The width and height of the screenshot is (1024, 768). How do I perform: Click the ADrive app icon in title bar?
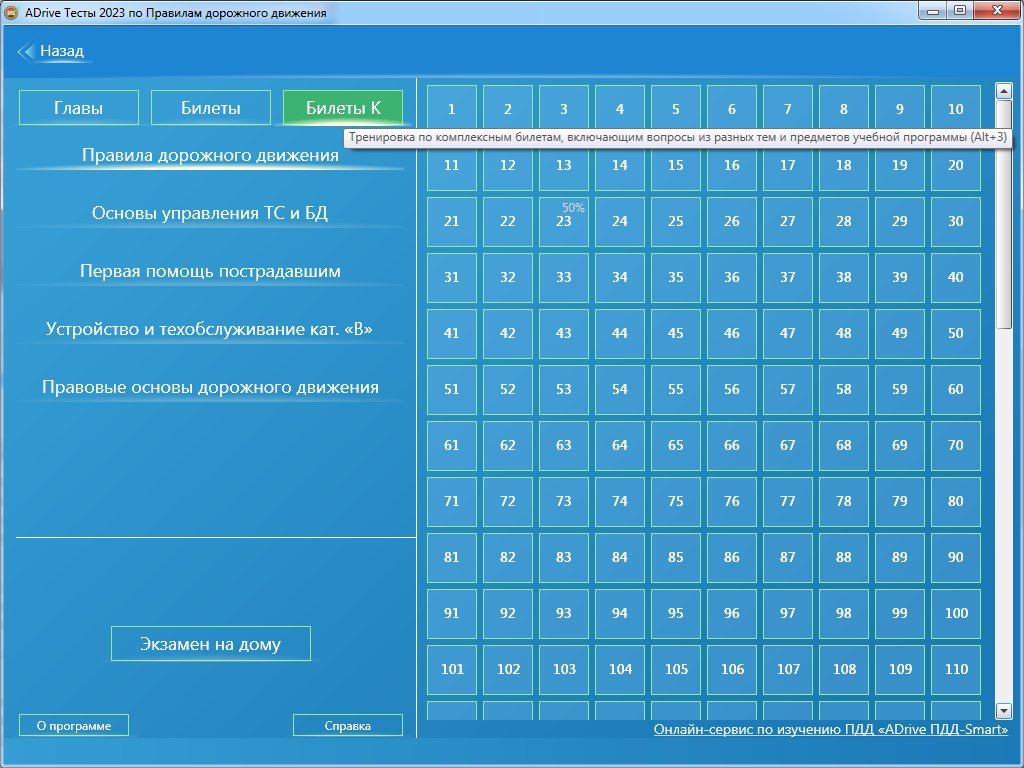coord(12,12)
